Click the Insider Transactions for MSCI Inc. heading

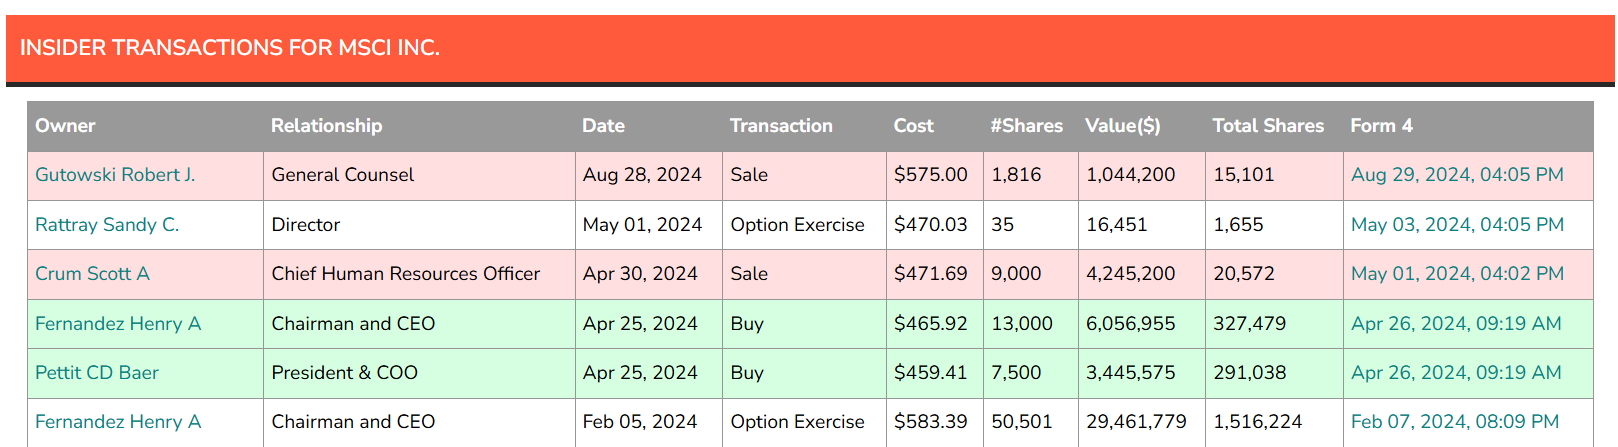click(x=230, y=48)
